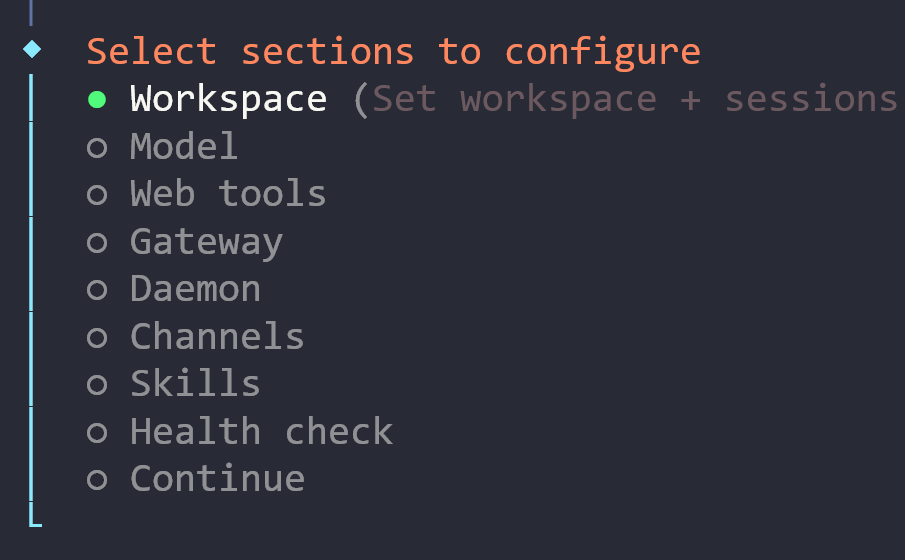Viewport: 905px width, 560px height.
Task: Select the Continue radio circle
Action: (97, 480)
